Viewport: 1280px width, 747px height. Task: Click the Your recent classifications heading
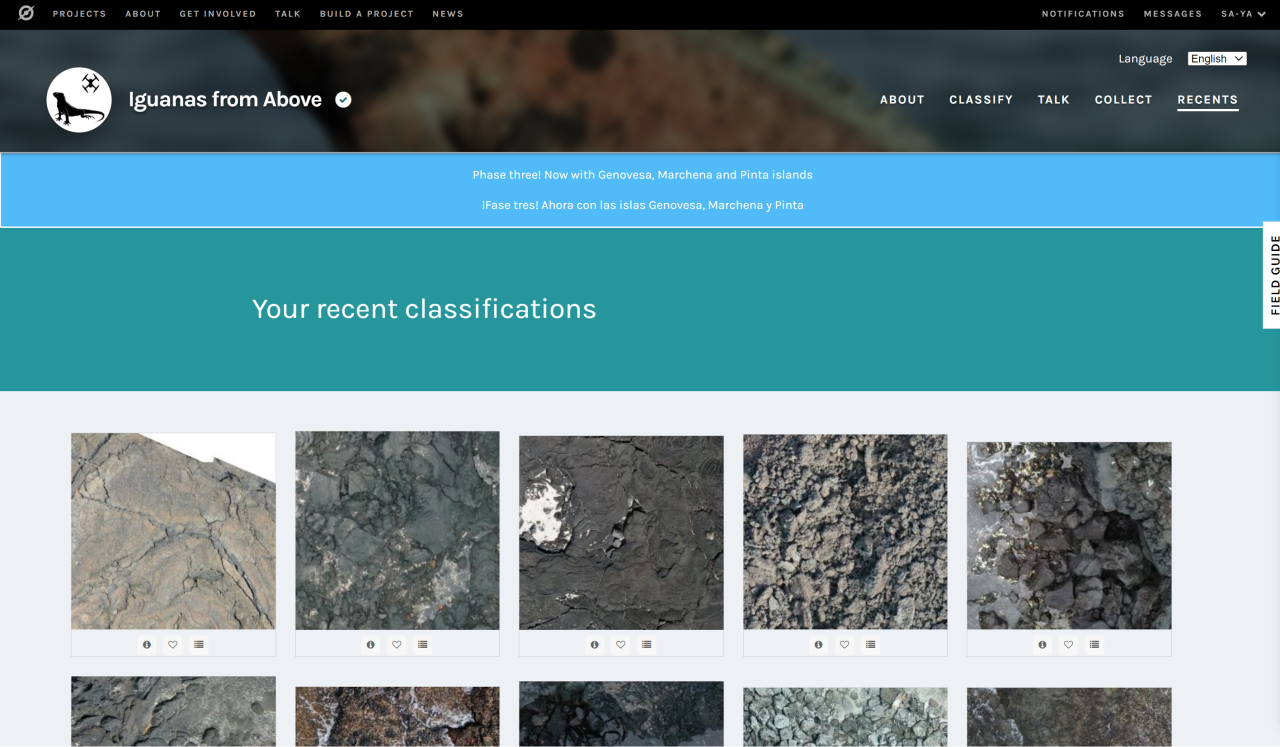[424, 309]
